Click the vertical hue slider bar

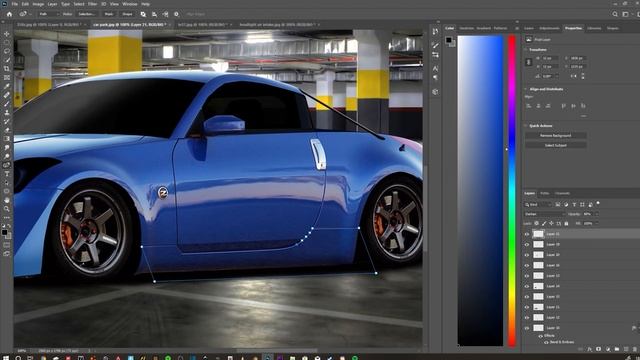coord(512,191)
